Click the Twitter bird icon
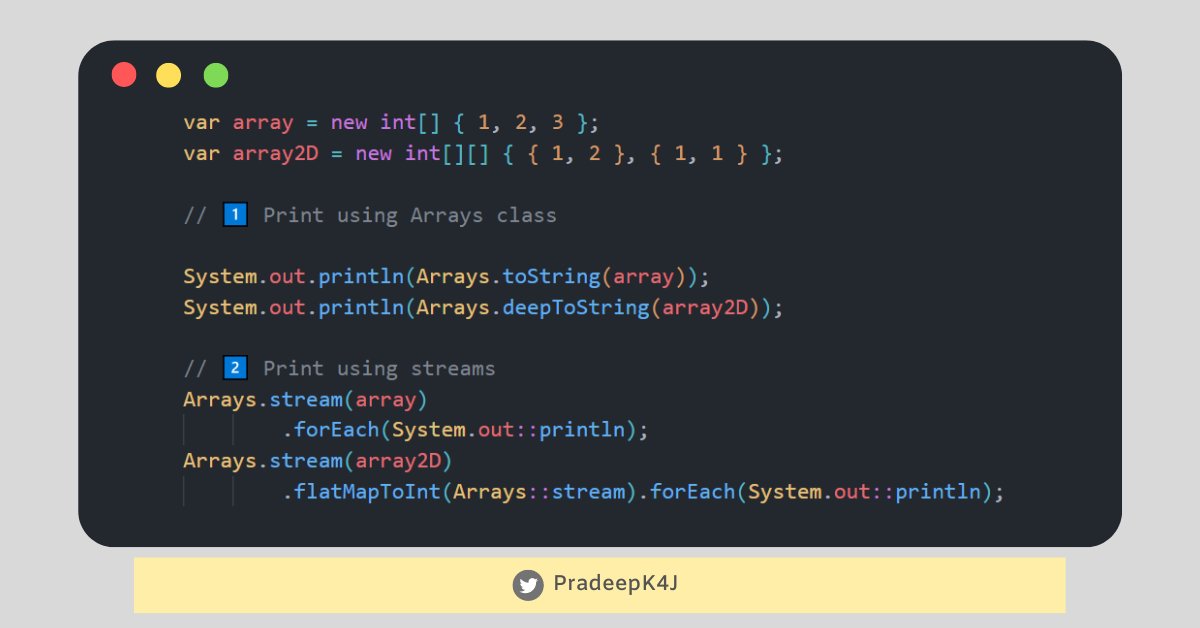Image resolution: width=1200 pixels, height=628 pixels. [x=527, y=585]
